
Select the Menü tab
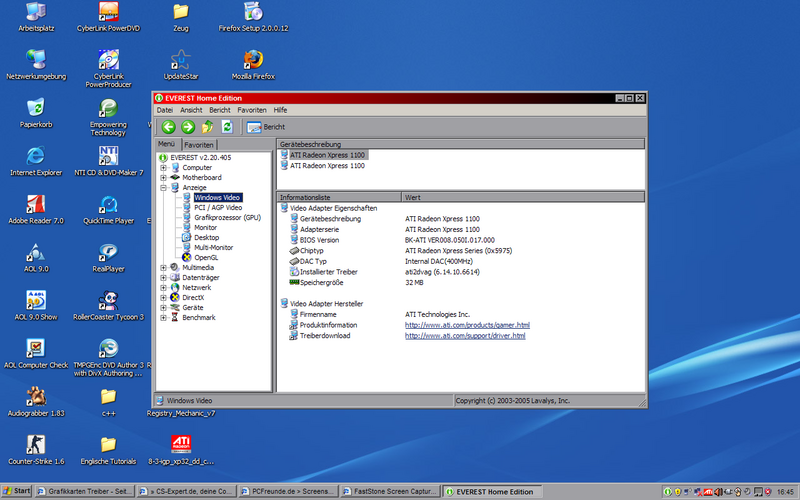[x=166, y=144]
